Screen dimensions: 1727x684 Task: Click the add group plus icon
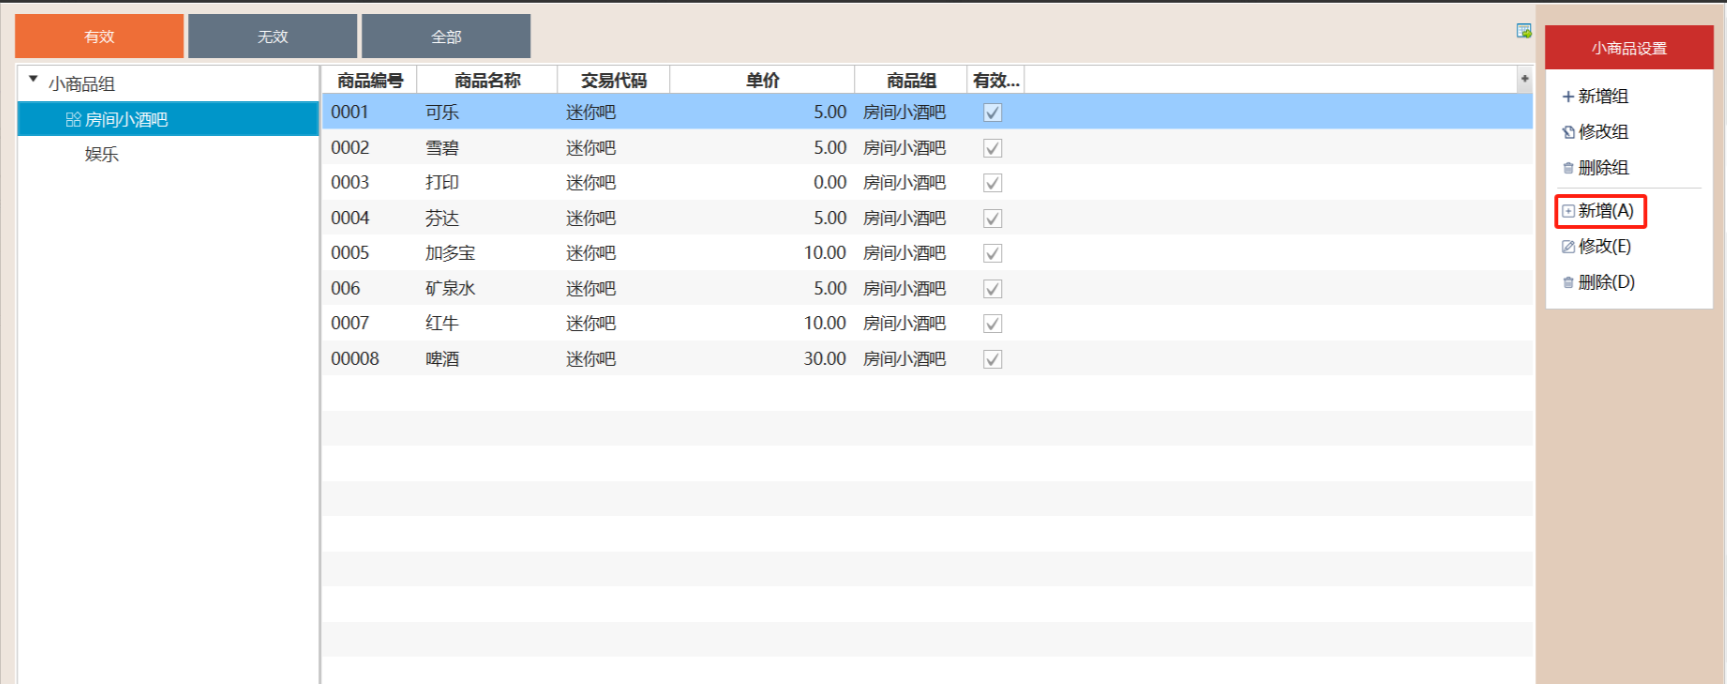coord(1568,97)
